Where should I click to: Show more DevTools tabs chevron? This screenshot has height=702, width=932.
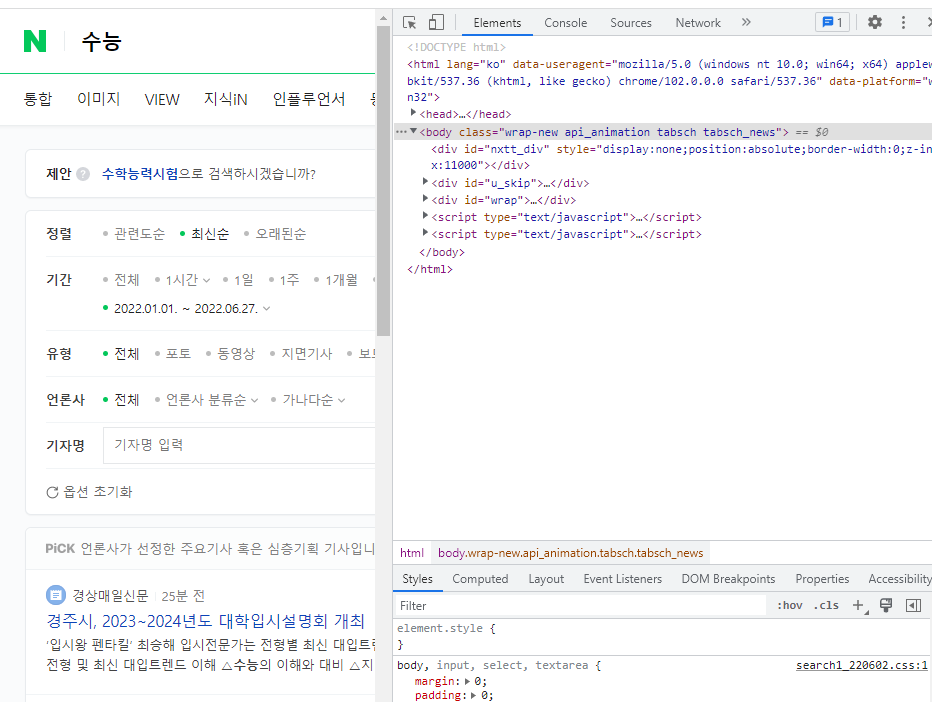746,23
